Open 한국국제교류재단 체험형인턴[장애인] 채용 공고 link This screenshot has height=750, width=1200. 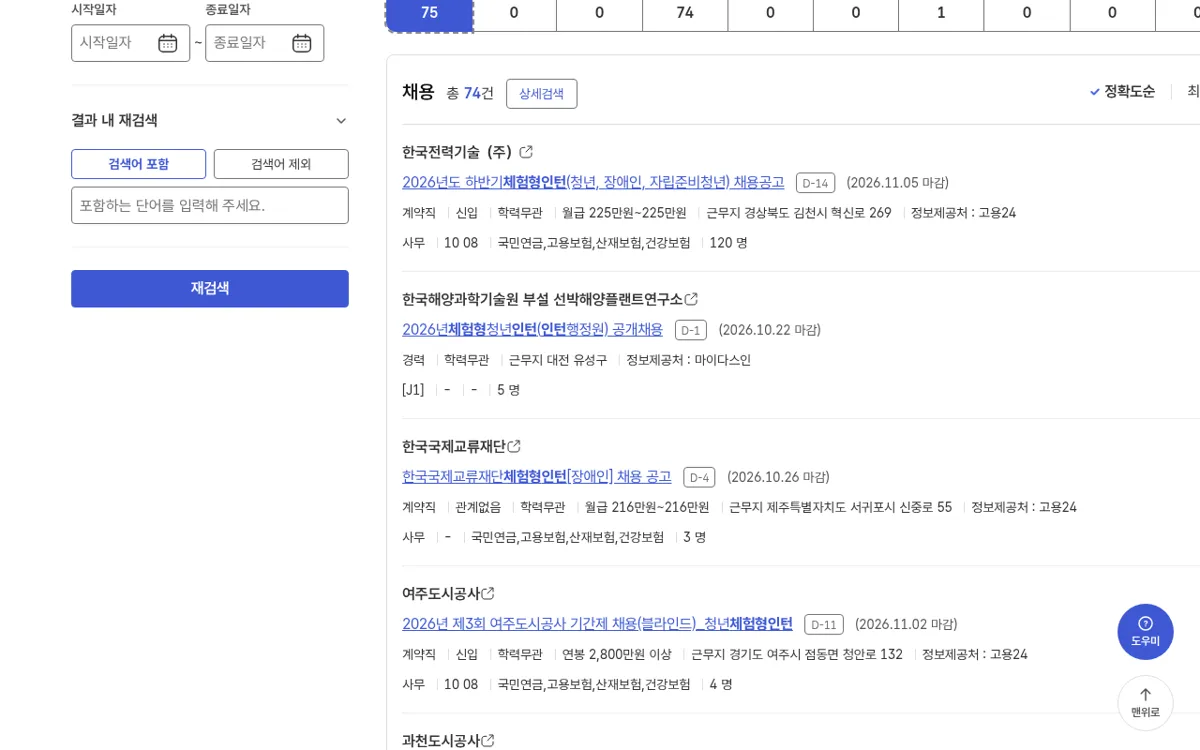537,476
